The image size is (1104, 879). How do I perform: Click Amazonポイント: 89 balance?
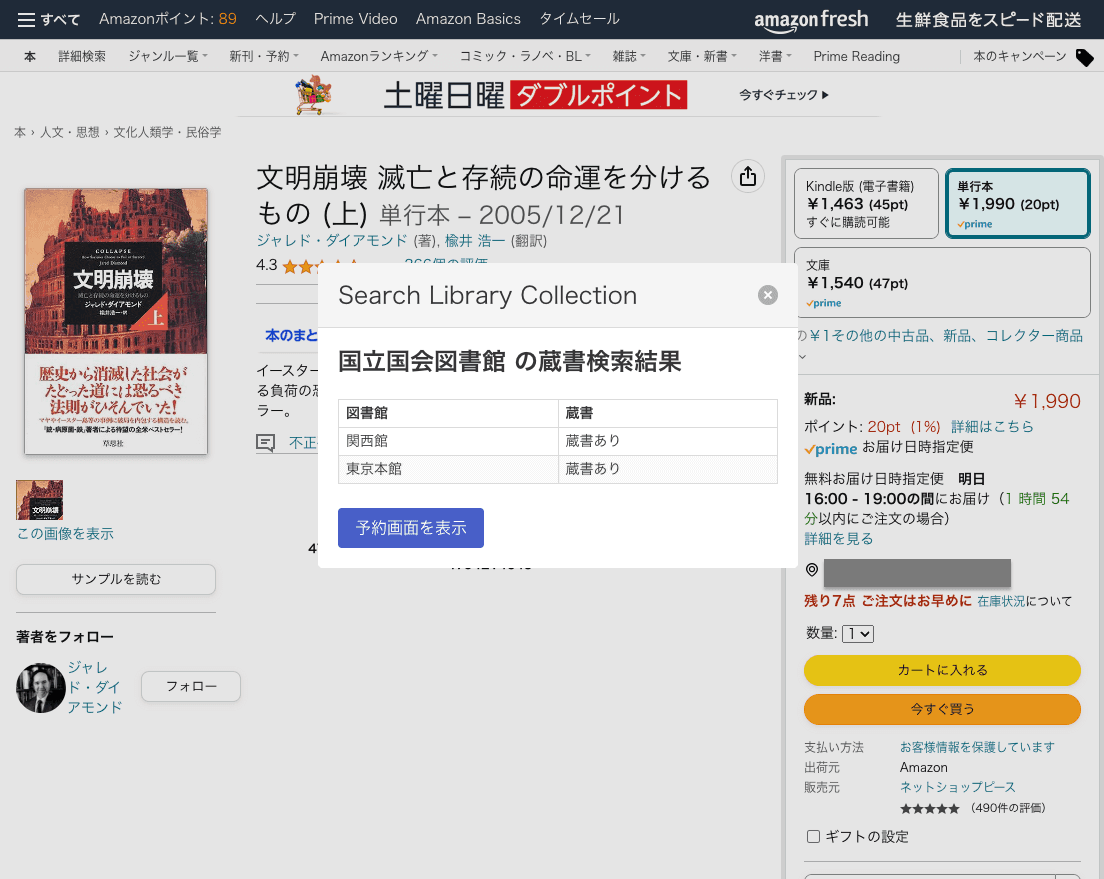point(168,19)
